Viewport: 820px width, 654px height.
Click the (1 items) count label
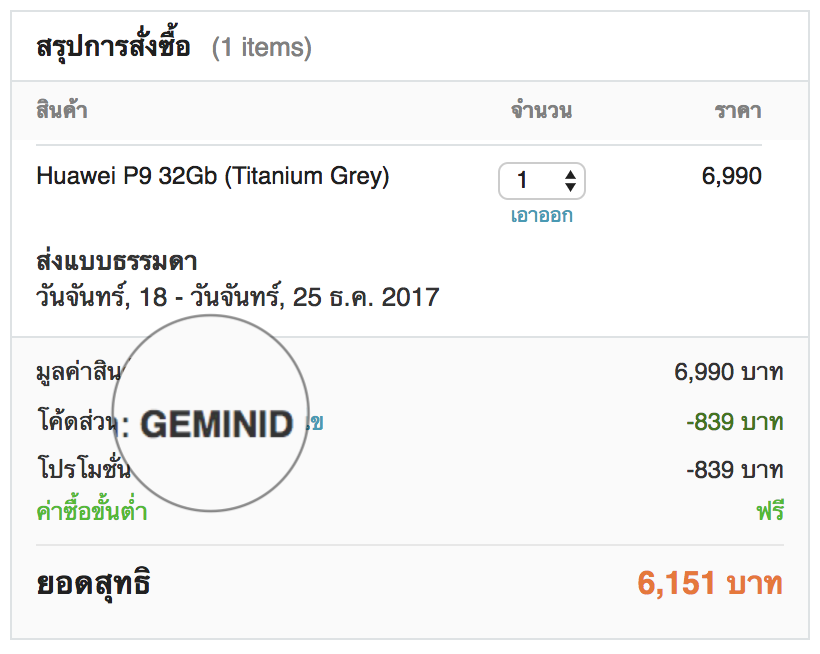click(261, 47)
